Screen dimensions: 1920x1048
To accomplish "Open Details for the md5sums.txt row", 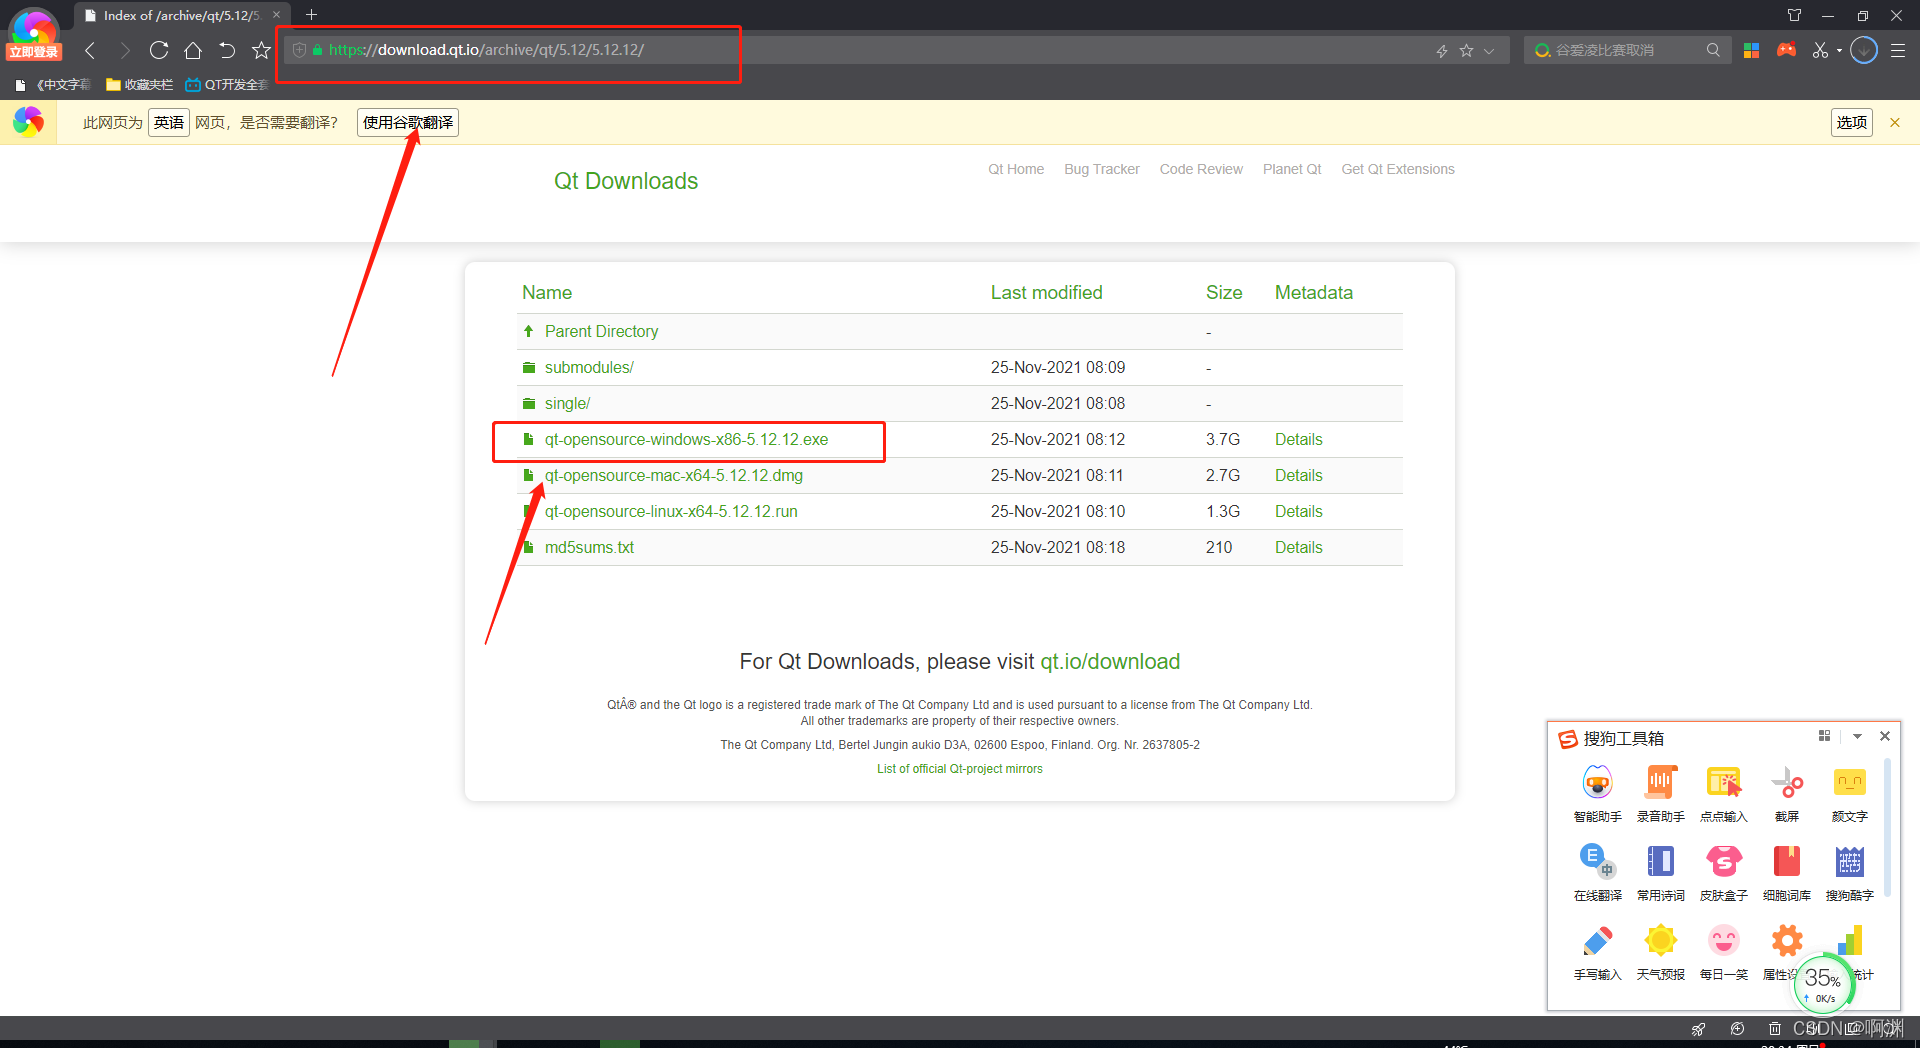I will 1298,548.
